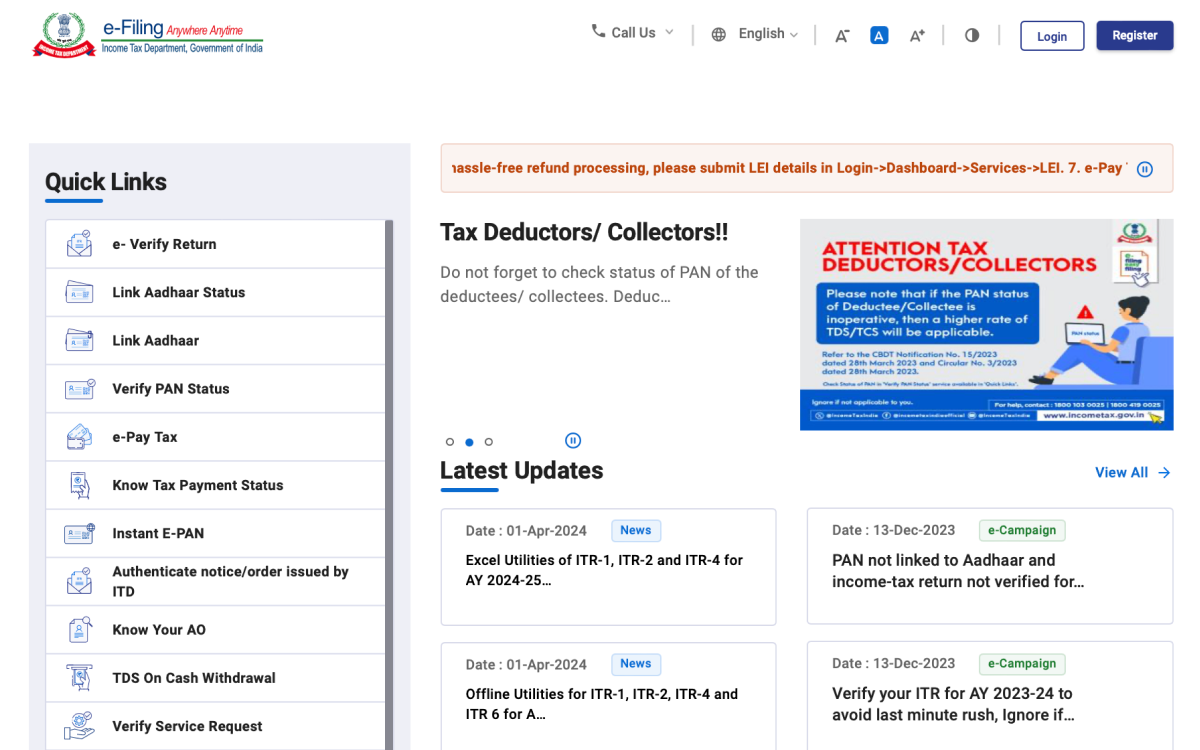Toggle high contrast mode icon
This screenshot has height=750, width=1200.
coord(972,35)
